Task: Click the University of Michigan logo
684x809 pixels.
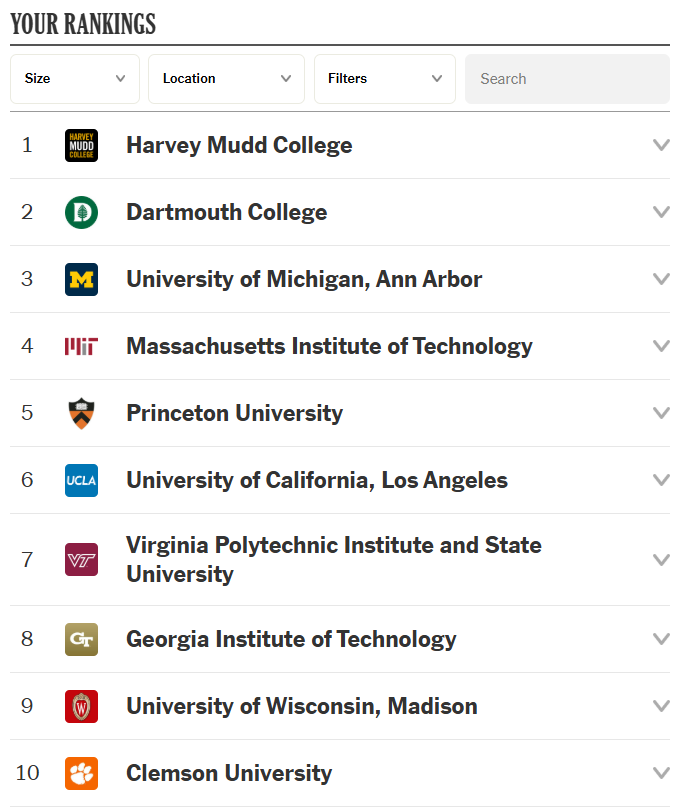Action: (81, 279)
